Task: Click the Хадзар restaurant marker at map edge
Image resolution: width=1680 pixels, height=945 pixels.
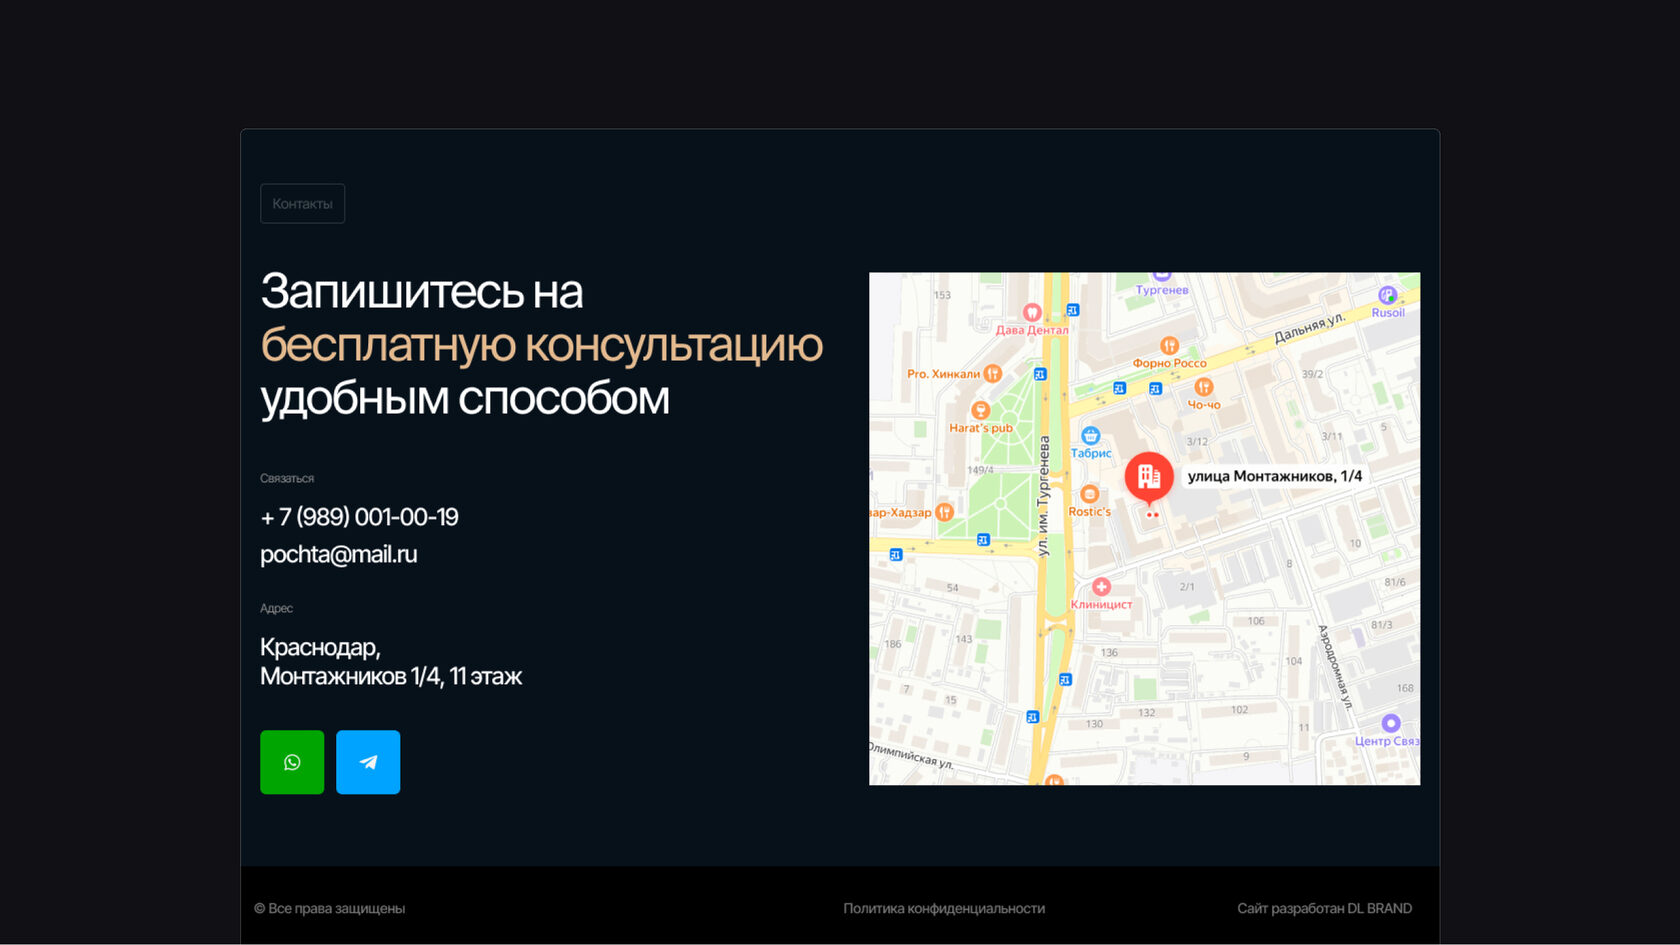Action: pyautogui.click(x=944, y=512)
